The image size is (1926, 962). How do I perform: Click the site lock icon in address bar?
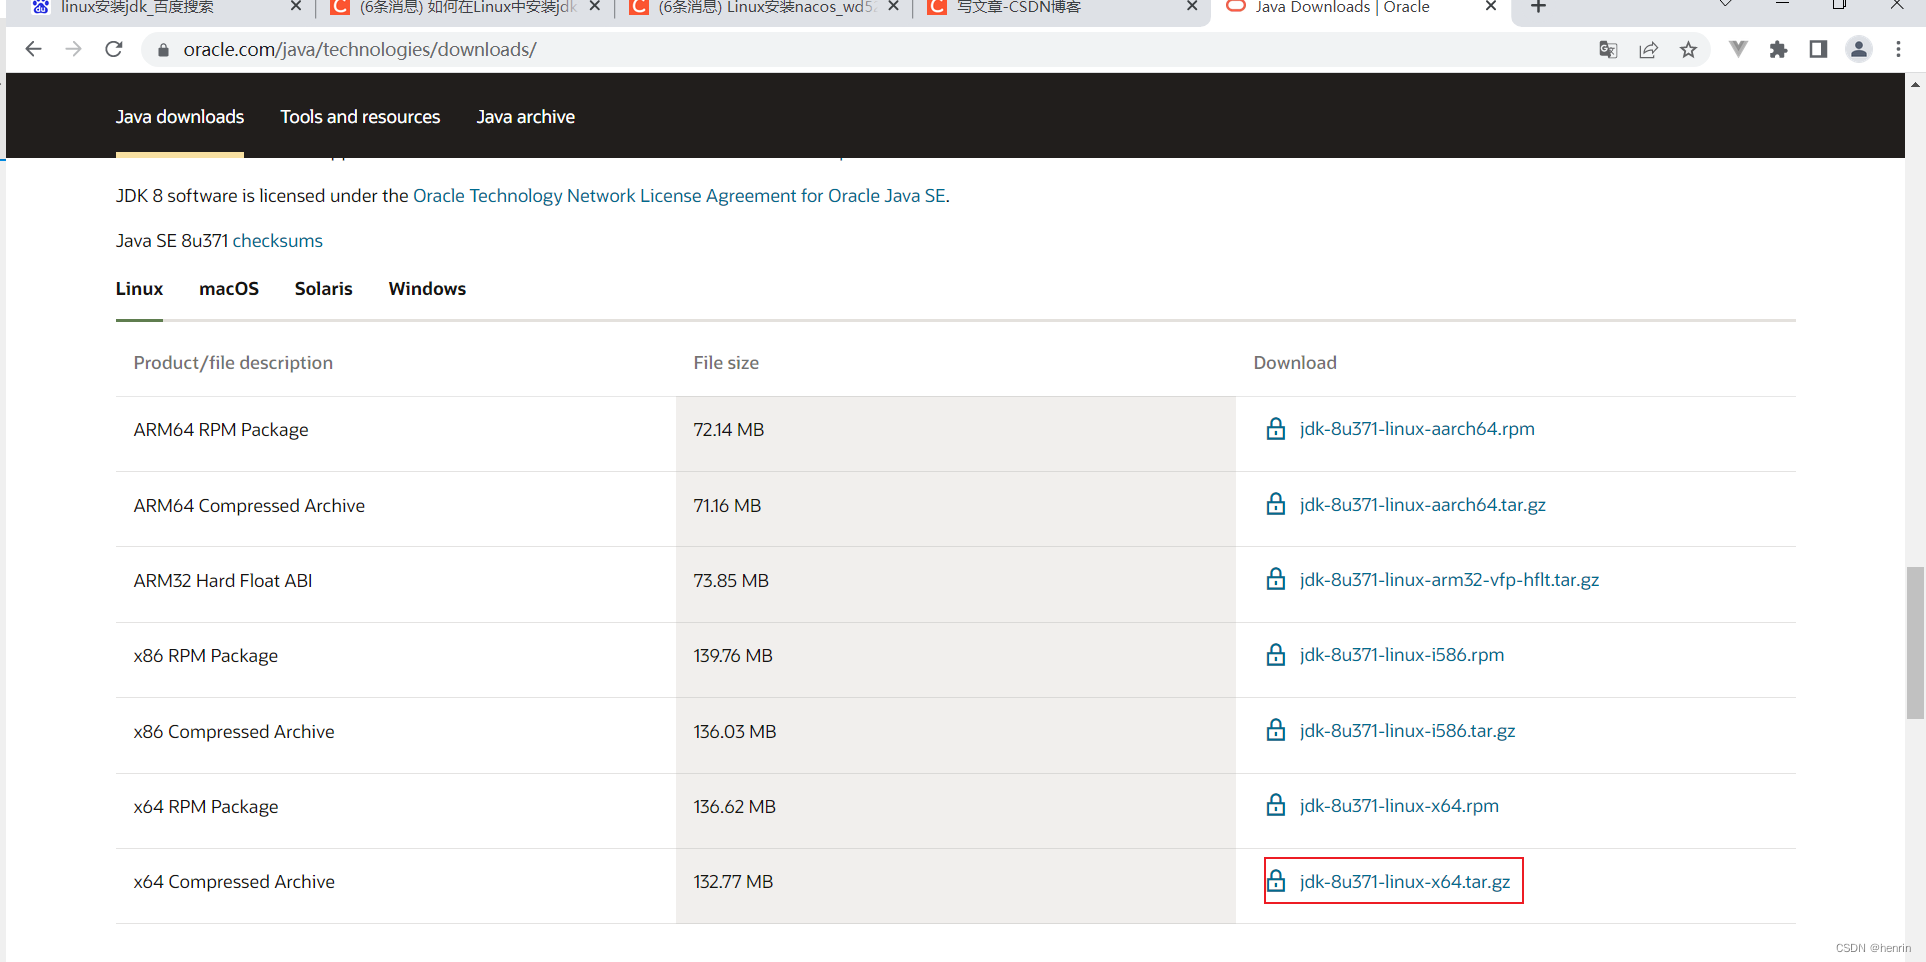click(x=163, y=50)
